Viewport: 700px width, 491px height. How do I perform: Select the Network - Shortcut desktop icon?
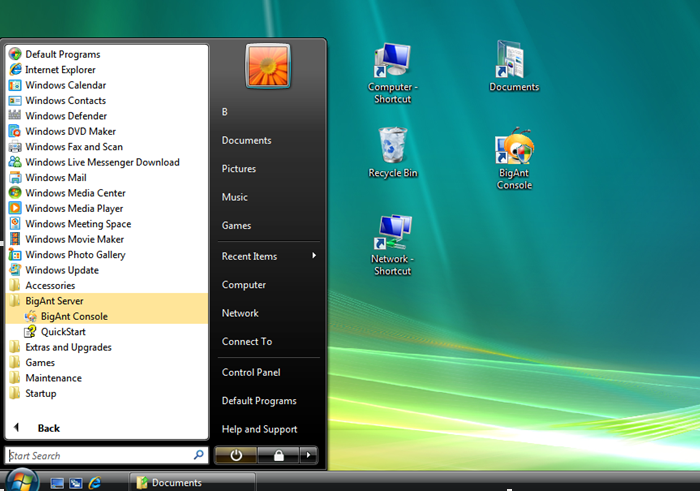pyautogui.click(x=392, y=246)
